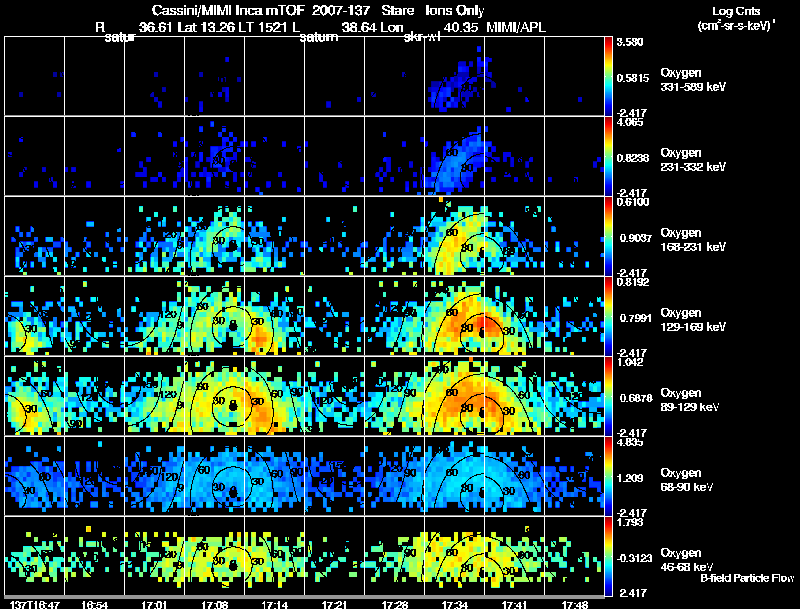Select the '38.64' L-shell value
This screenshot has height=609, width=800.
click(x=359, y=27)
